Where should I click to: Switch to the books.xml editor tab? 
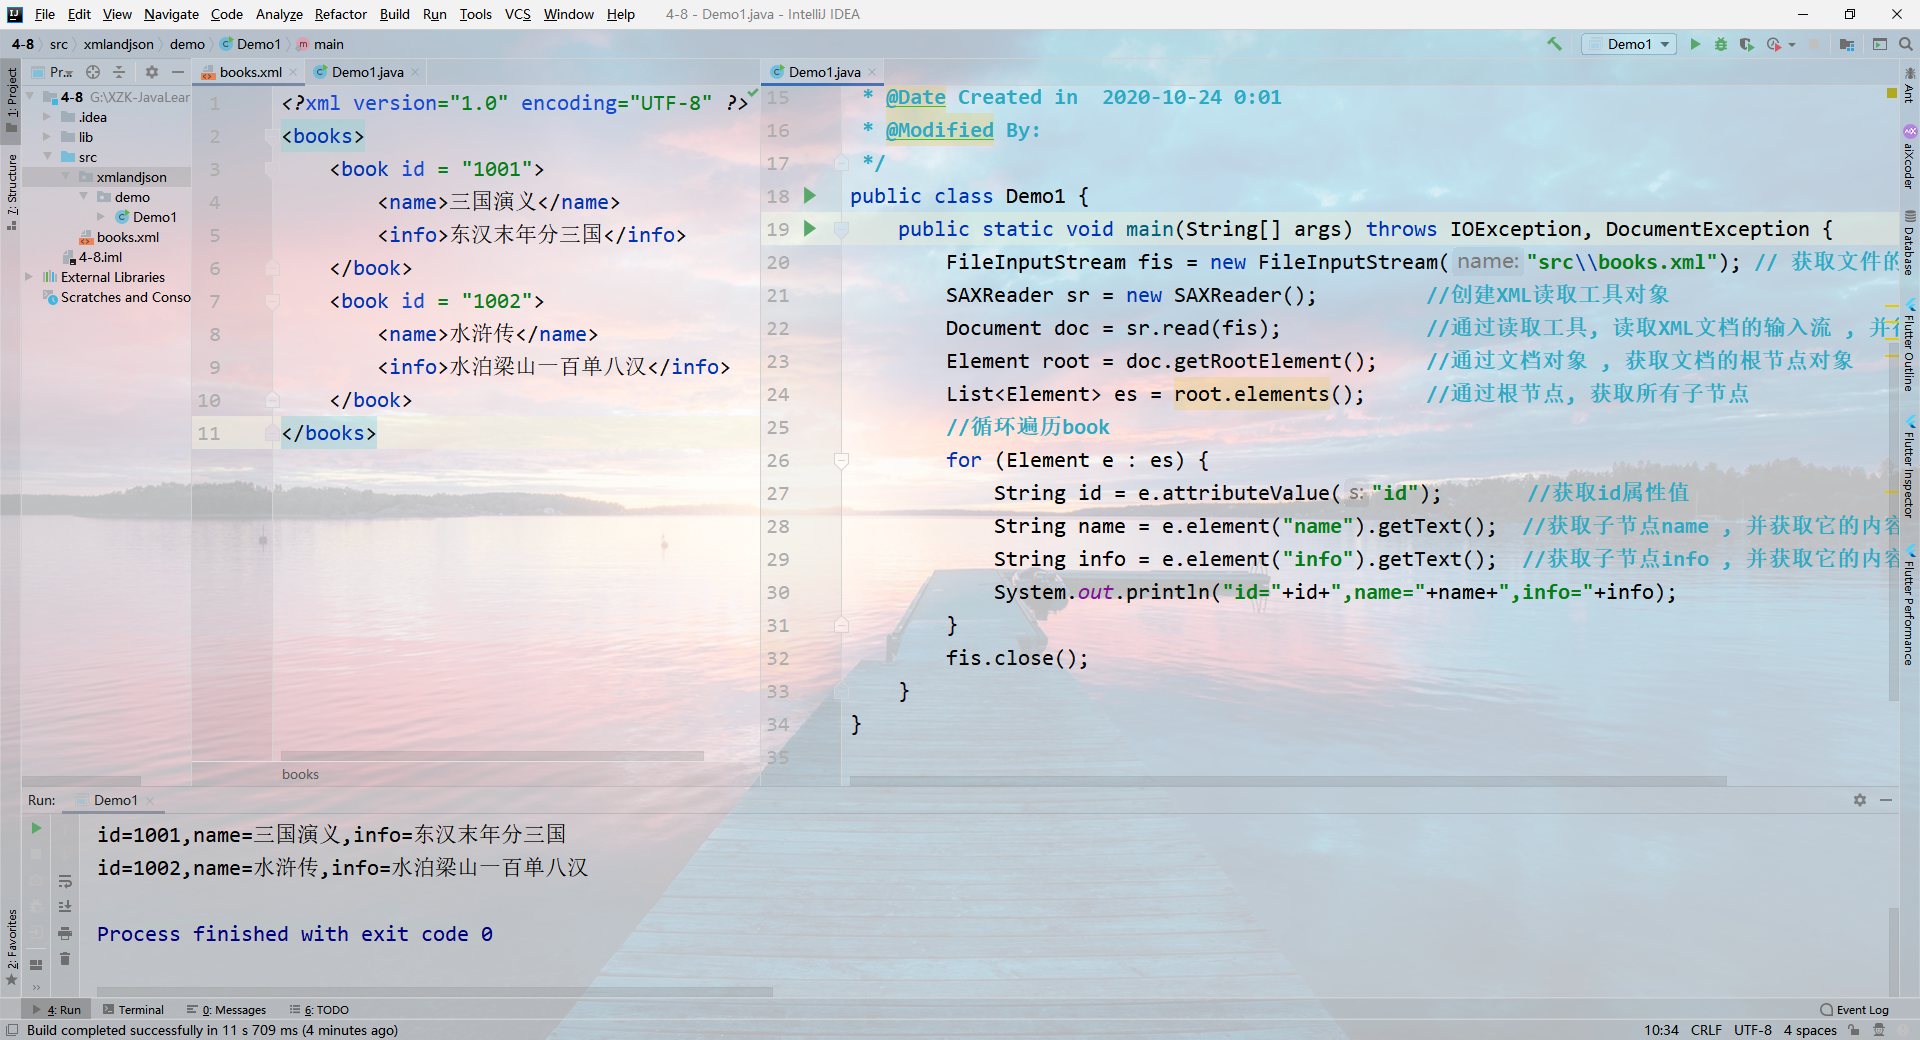[x=250, y=72]
